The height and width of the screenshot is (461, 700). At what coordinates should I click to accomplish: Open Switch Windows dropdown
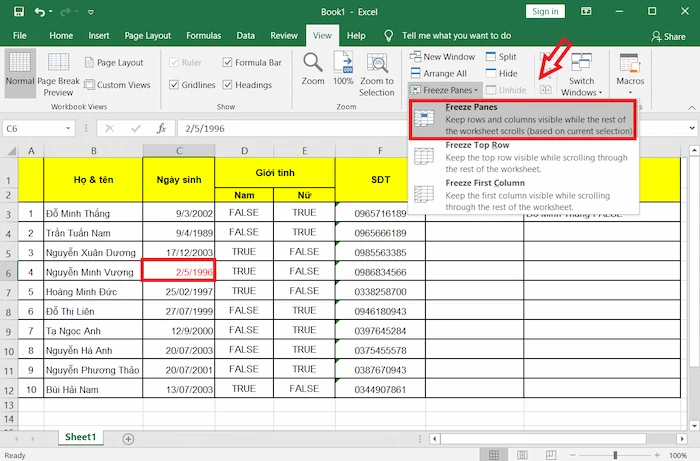581,74
